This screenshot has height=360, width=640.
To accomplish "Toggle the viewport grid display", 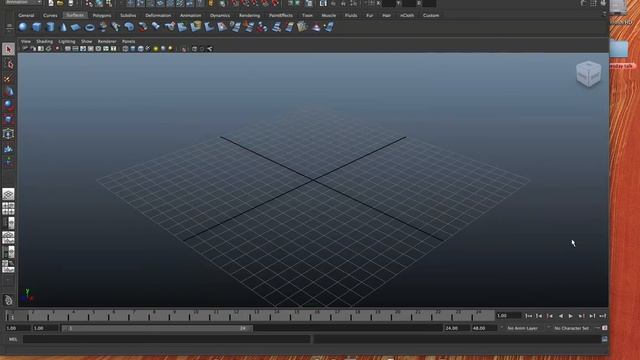I will pyautogui.click(x=67, y=49).
